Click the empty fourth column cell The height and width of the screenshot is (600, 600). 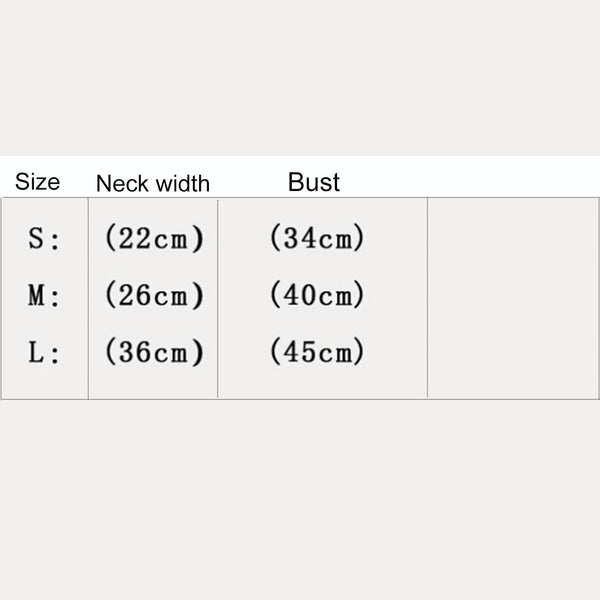click(512, 298)
